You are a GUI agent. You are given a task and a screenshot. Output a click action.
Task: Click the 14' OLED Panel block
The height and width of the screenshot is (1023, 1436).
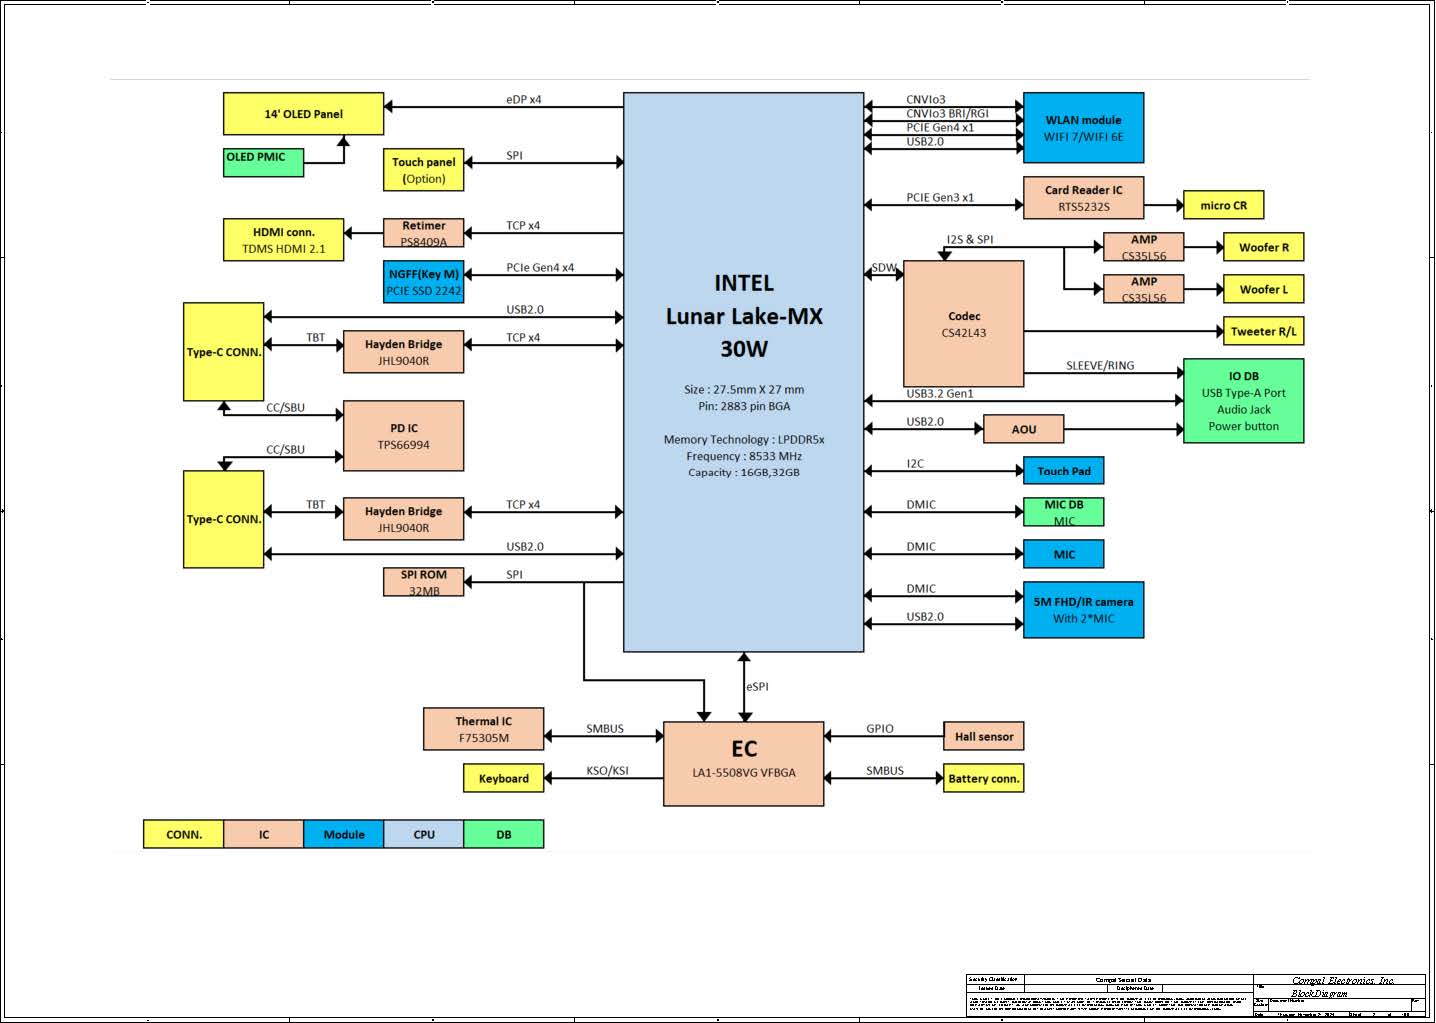(303, 114)
